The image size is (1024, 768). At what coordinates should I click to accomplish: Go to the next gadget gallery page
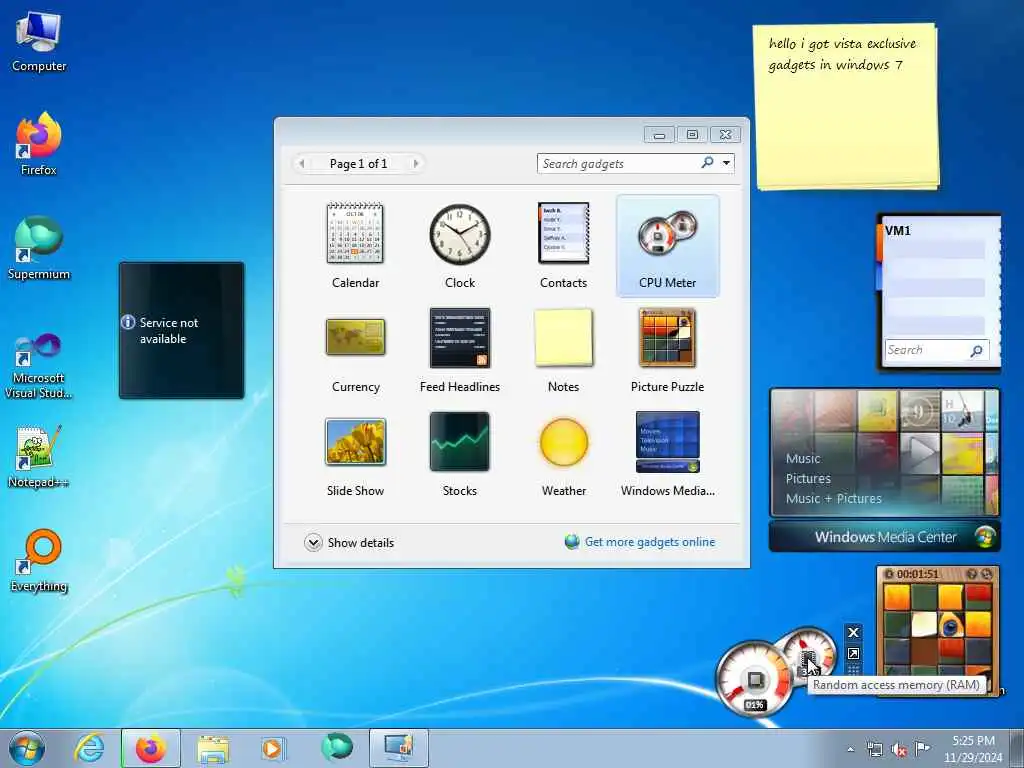pos(415,163)
